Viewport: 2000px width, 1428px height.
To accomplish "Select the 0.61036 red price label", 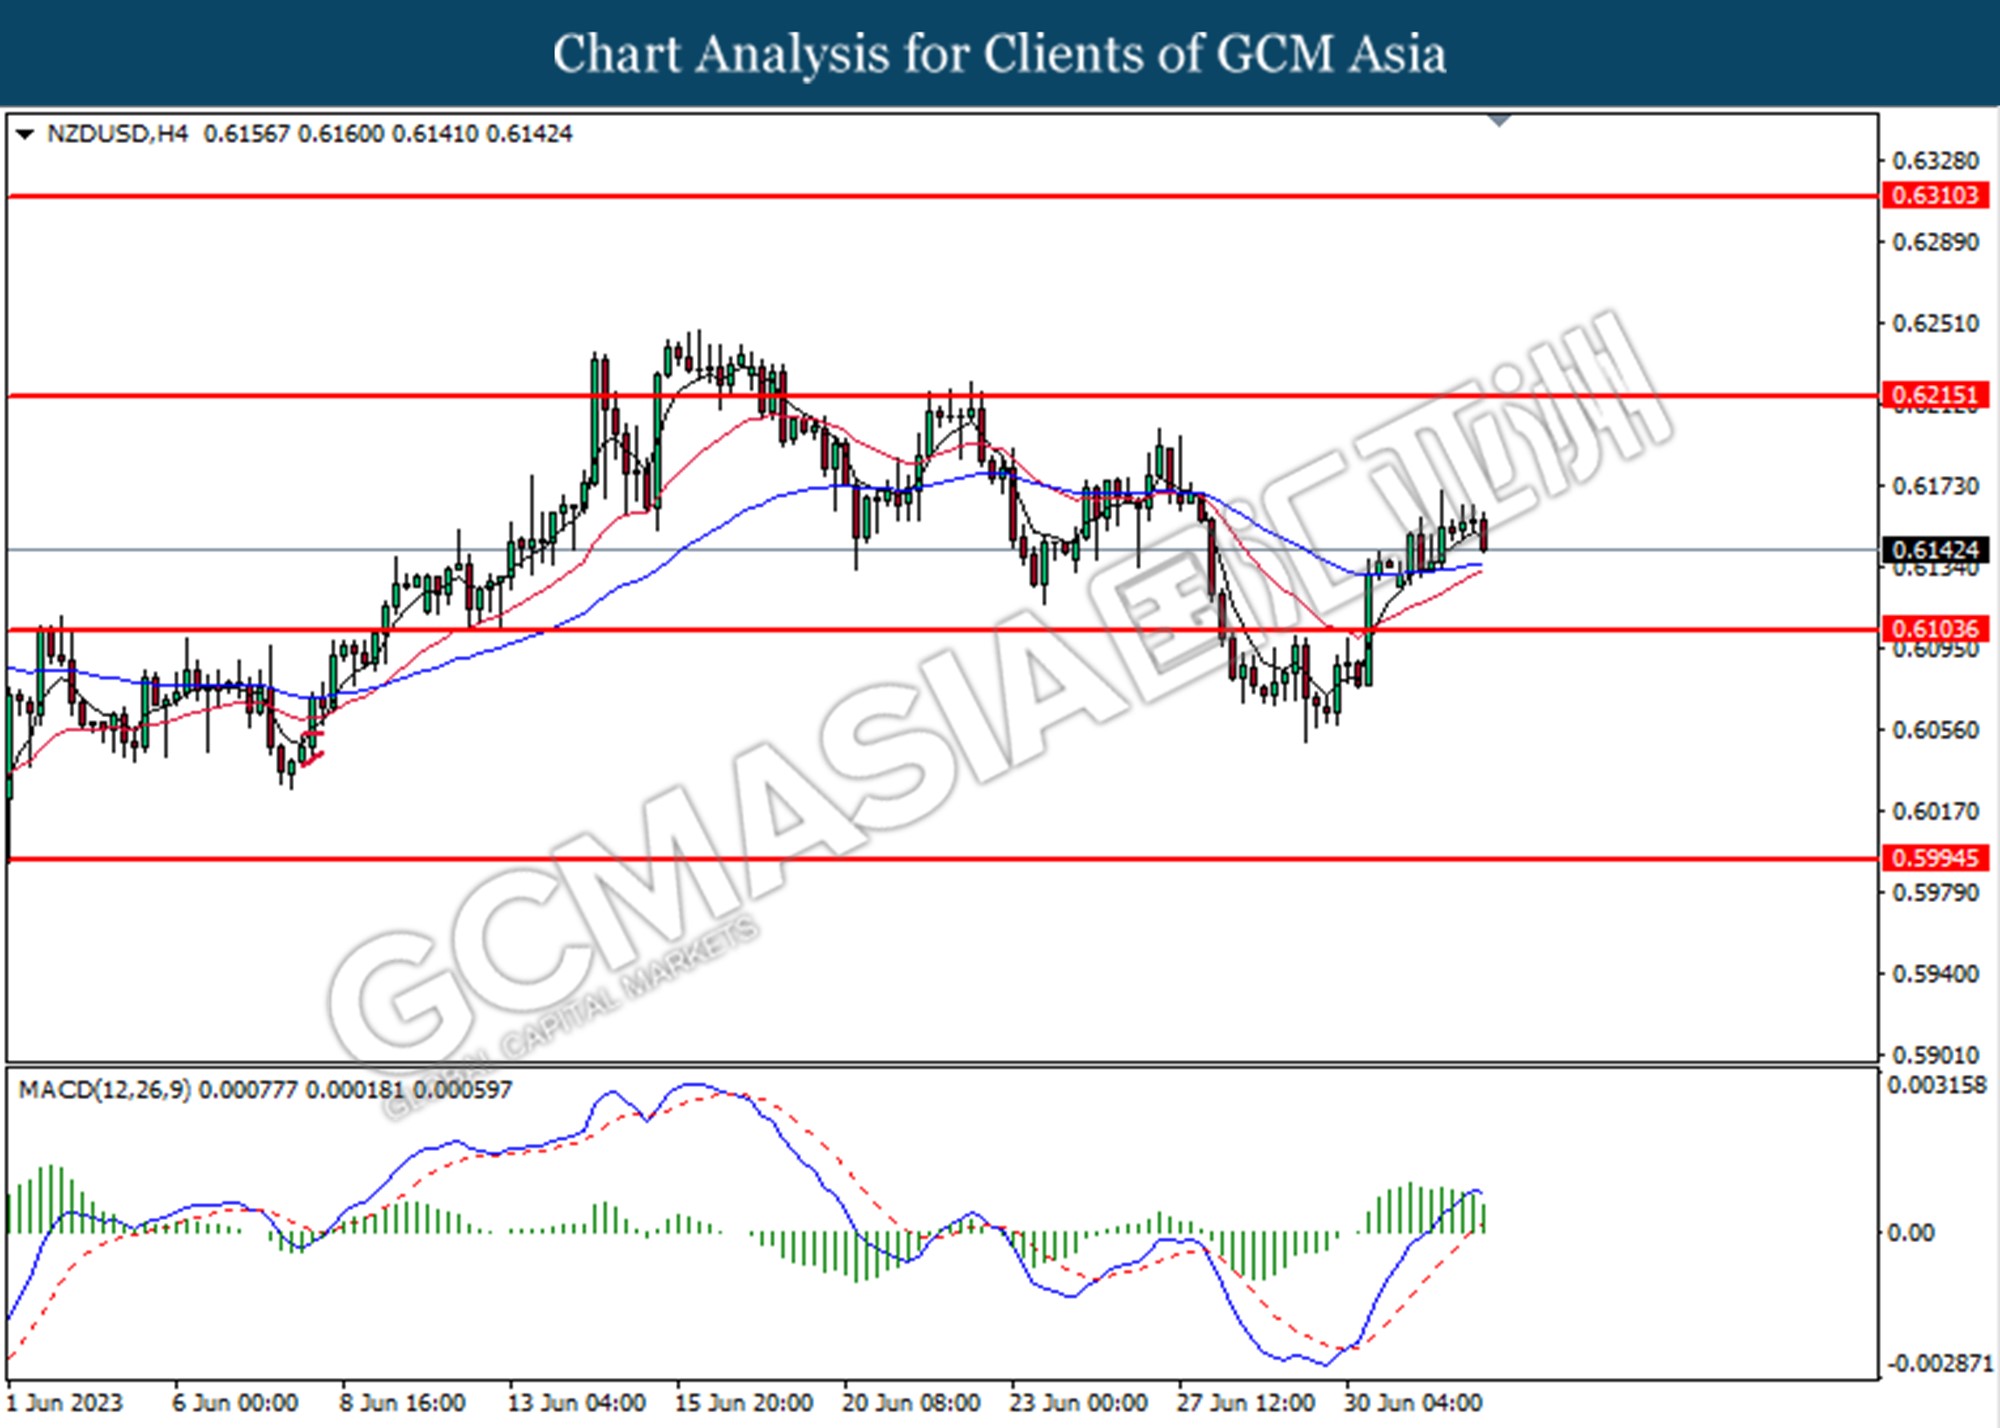I will pyautogui.click(x=1936, y=629).
